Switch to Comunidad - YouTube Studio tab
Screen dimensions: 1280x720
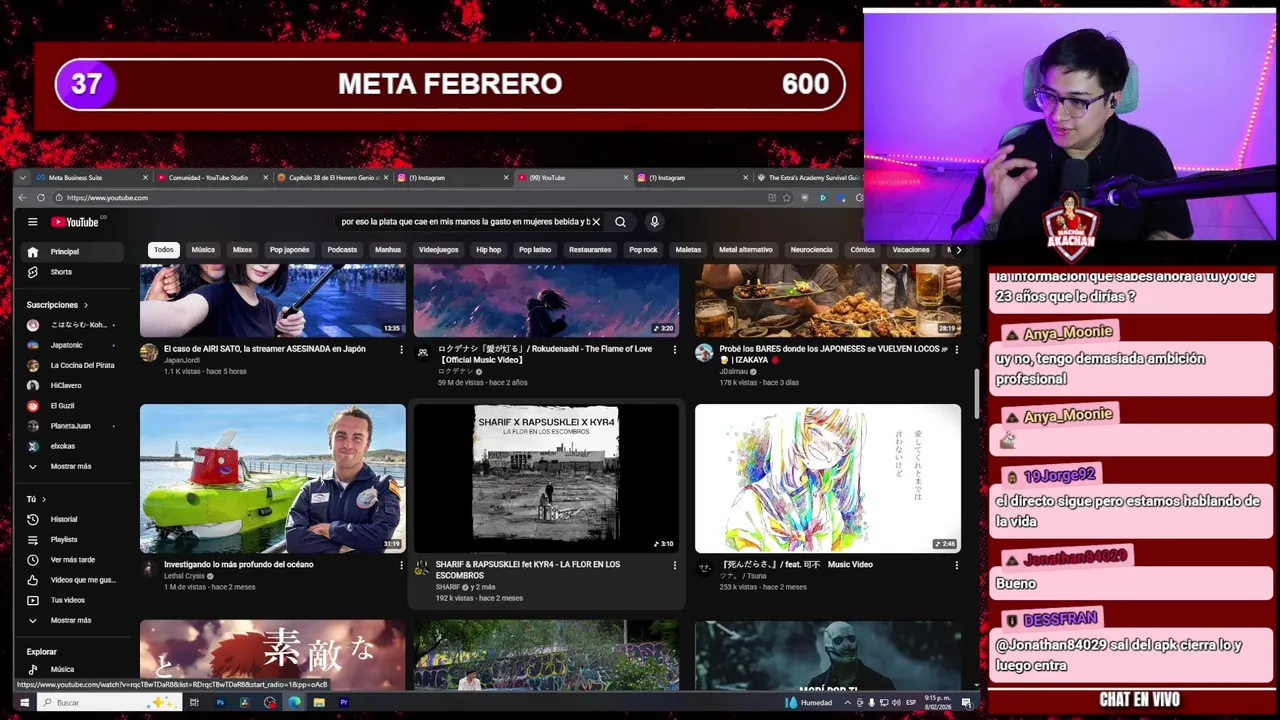click(212, 178)
